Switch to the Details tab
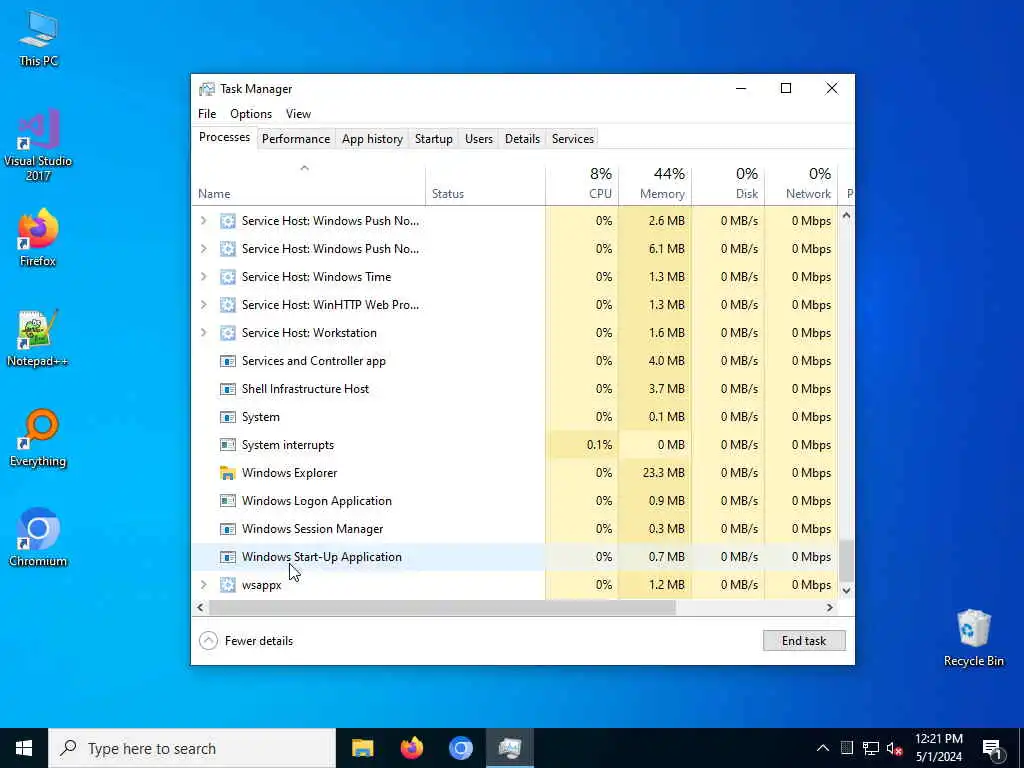Viewport: 1024px width, 768px height. [x=522, y=138]
